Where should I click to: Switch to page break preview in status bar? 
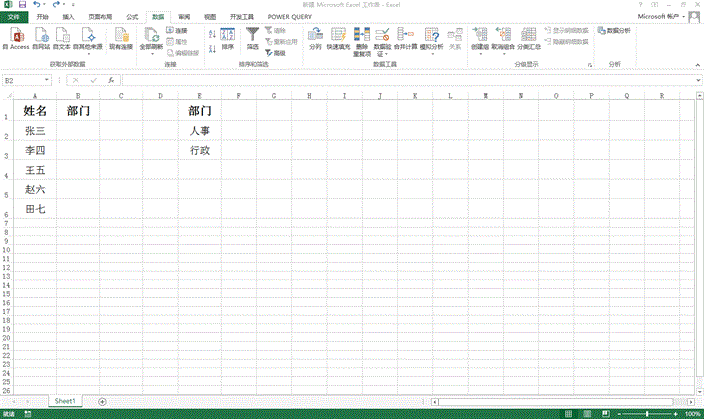point(605,413)
